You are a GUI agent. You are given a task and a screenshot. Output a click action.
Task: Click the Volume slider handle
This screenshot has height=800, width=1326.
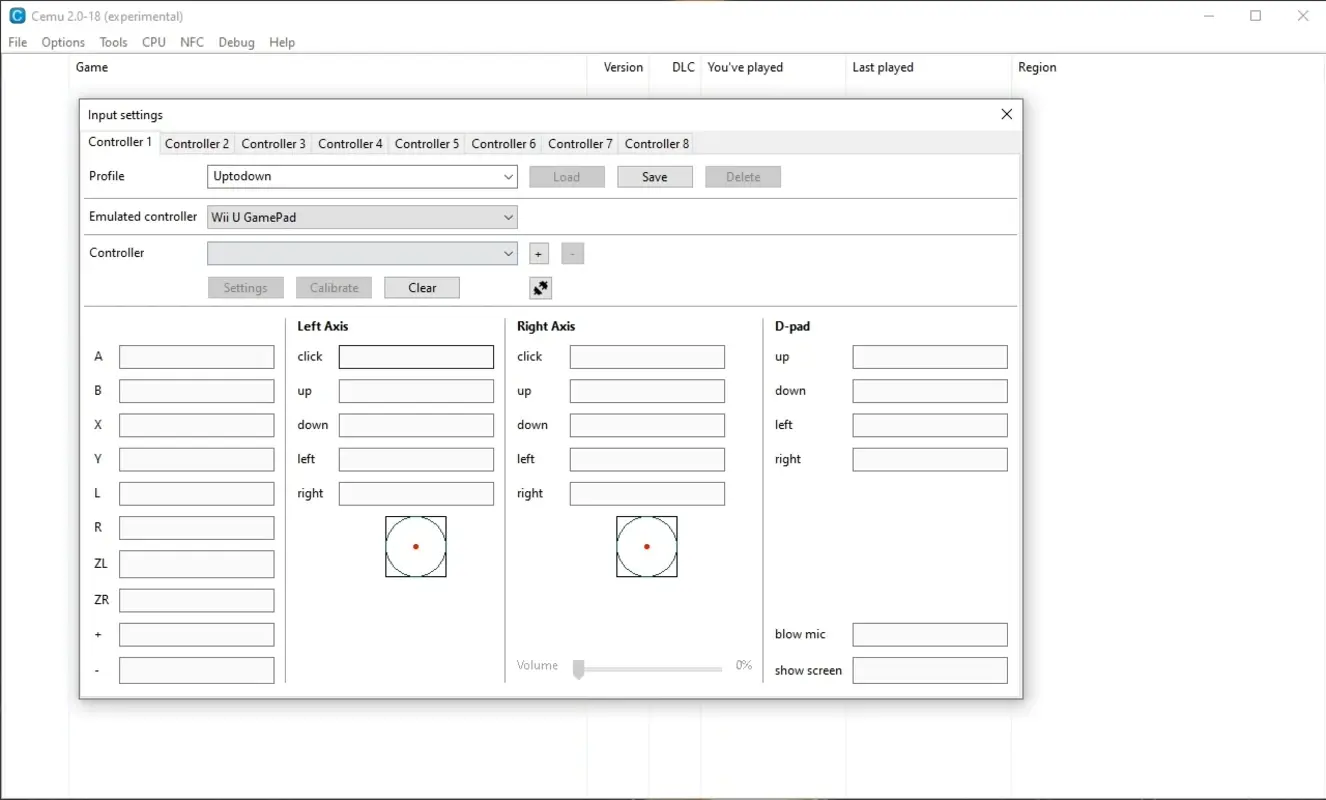[x=577, y=669]
